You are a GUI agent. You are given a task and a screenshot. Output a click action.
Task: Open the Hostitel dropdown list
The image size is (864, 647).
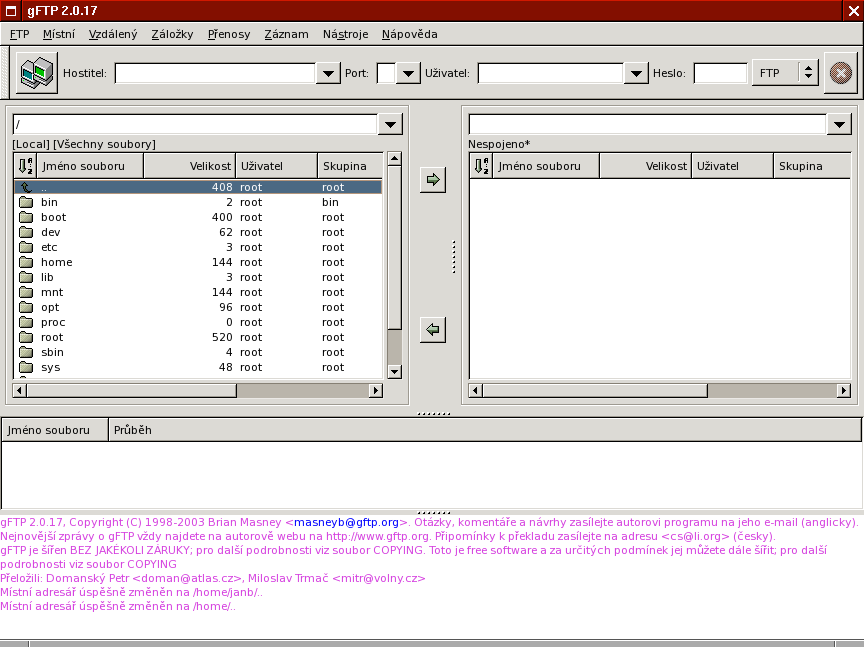[x=328, y=73]
